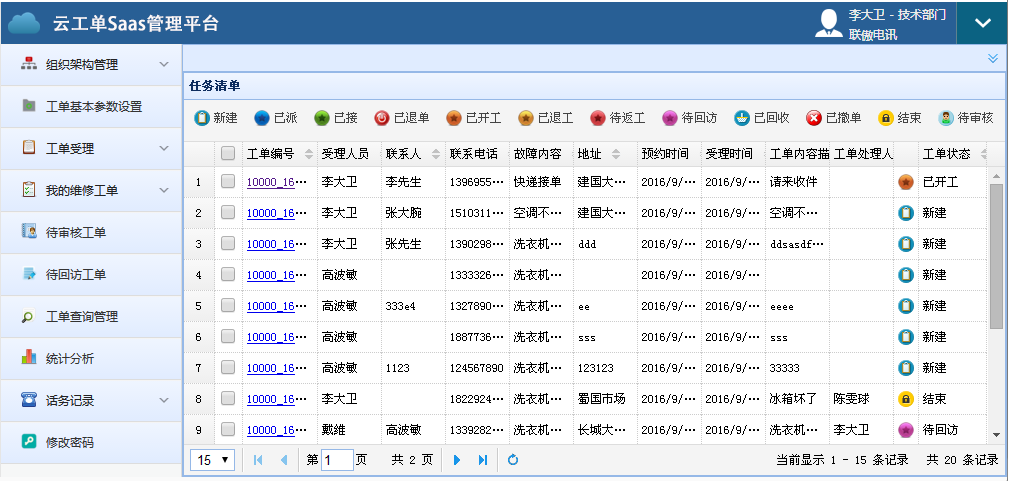Click the 已撤单 red X icon

tap(814, 118)
